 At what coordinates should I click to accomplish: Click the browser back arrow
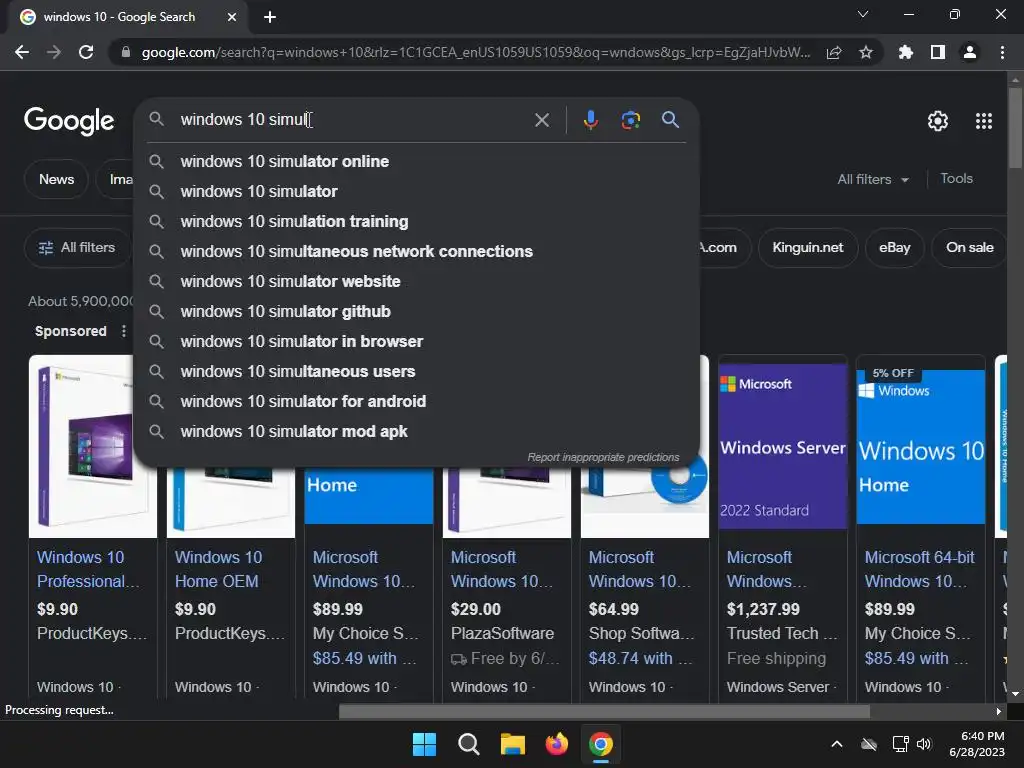[x=22, y=52]
